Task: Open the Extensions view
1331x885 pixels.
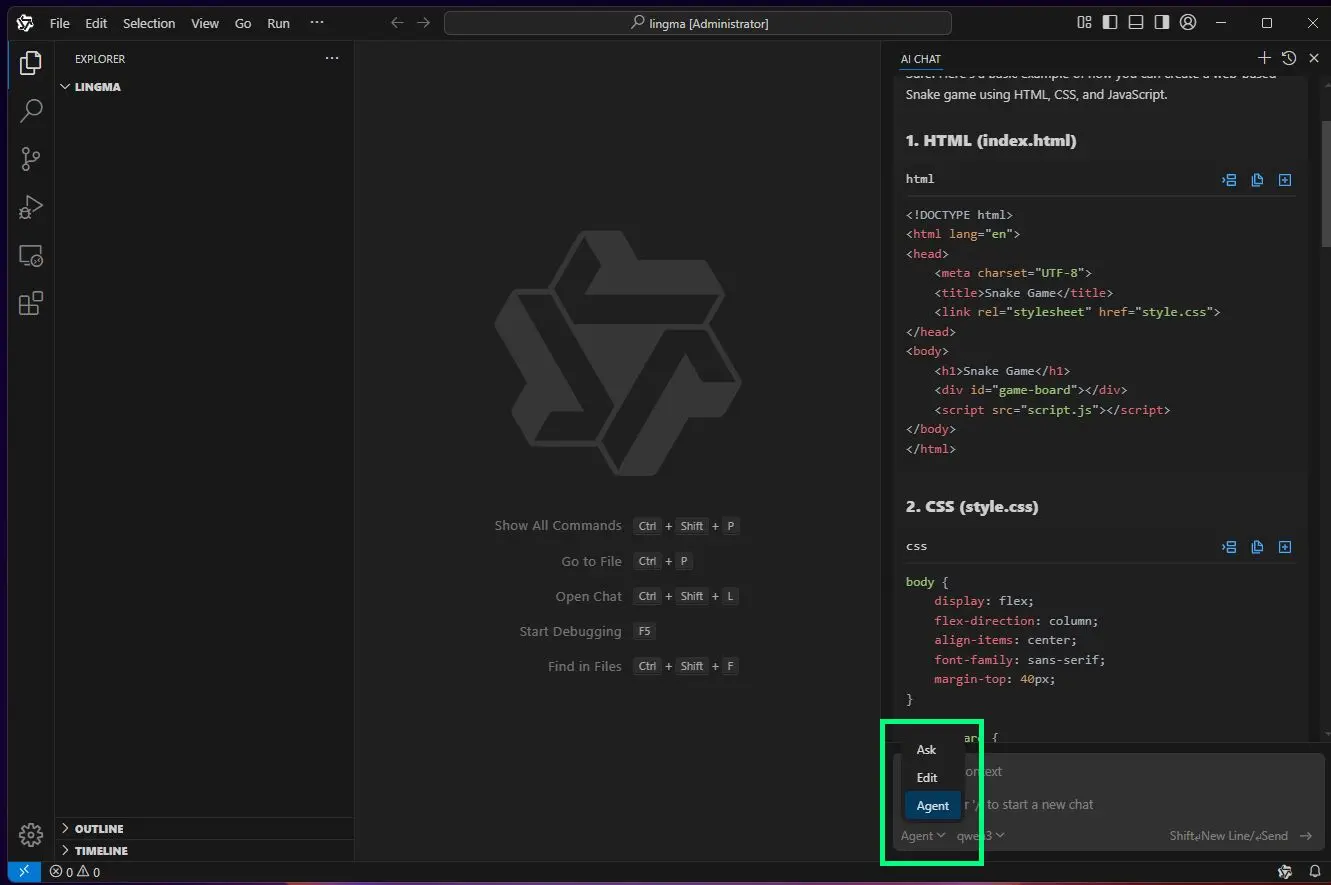Action: 31,303
